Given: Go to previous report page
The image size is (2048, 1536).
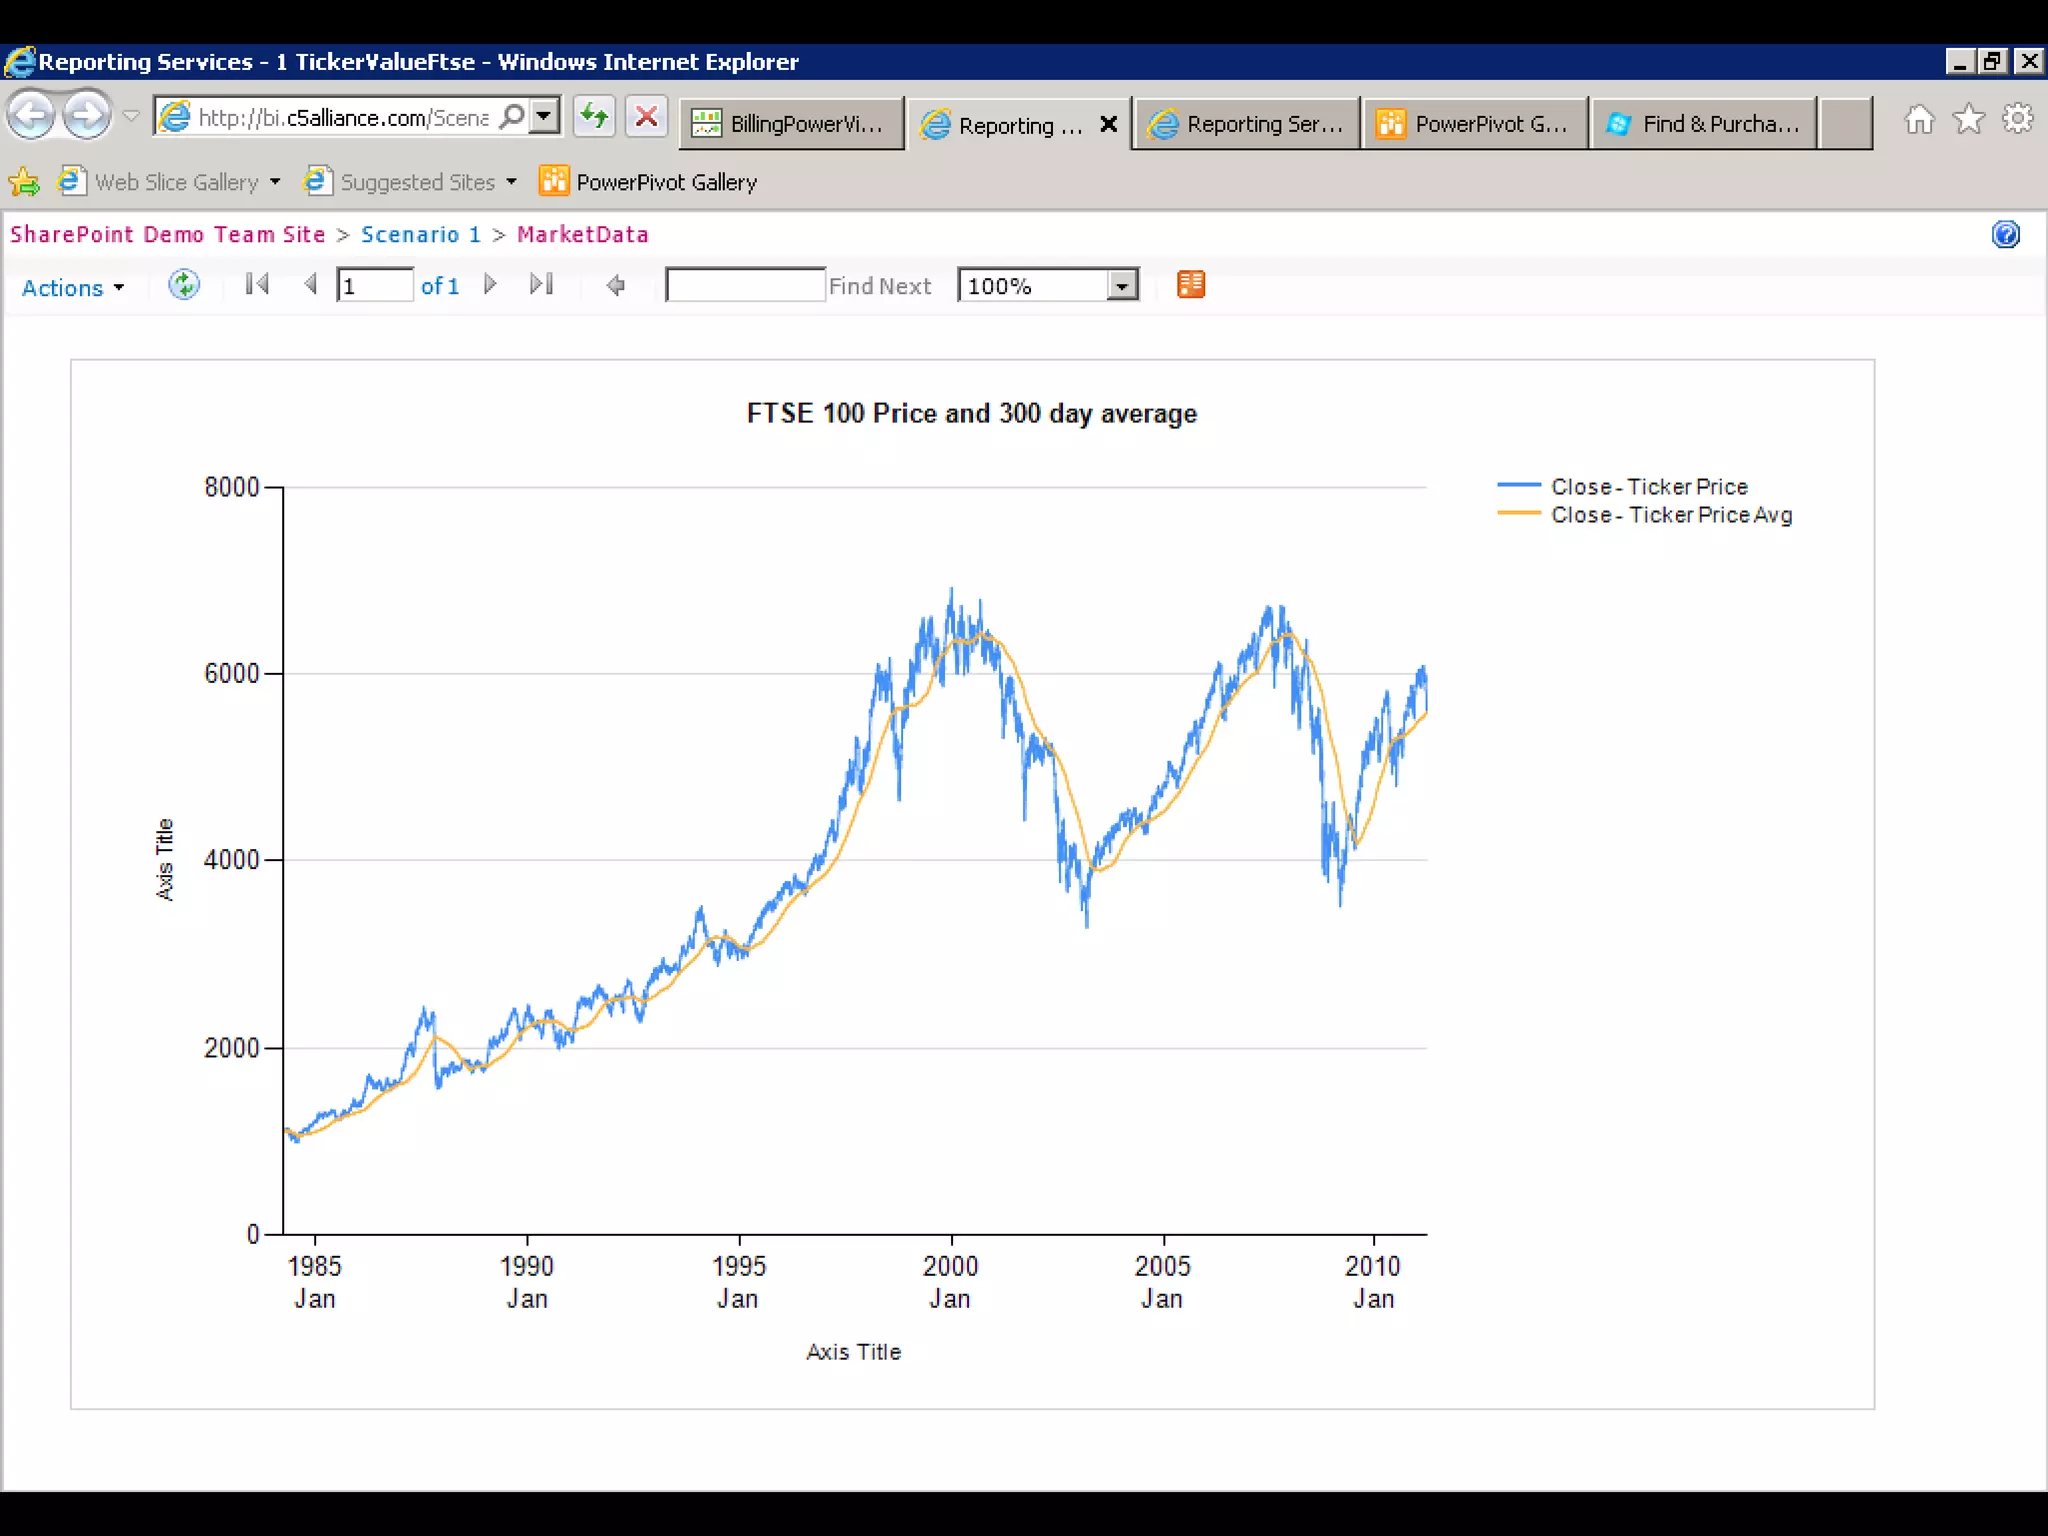Looking at the screenshot, I should tap(310, 285).
